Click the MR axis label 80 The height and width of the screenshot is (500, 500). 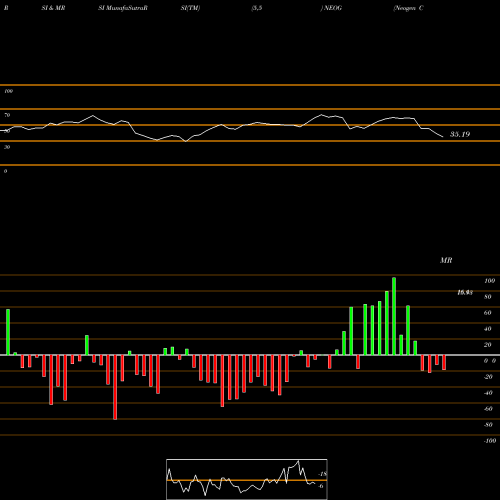click(488, 297)
